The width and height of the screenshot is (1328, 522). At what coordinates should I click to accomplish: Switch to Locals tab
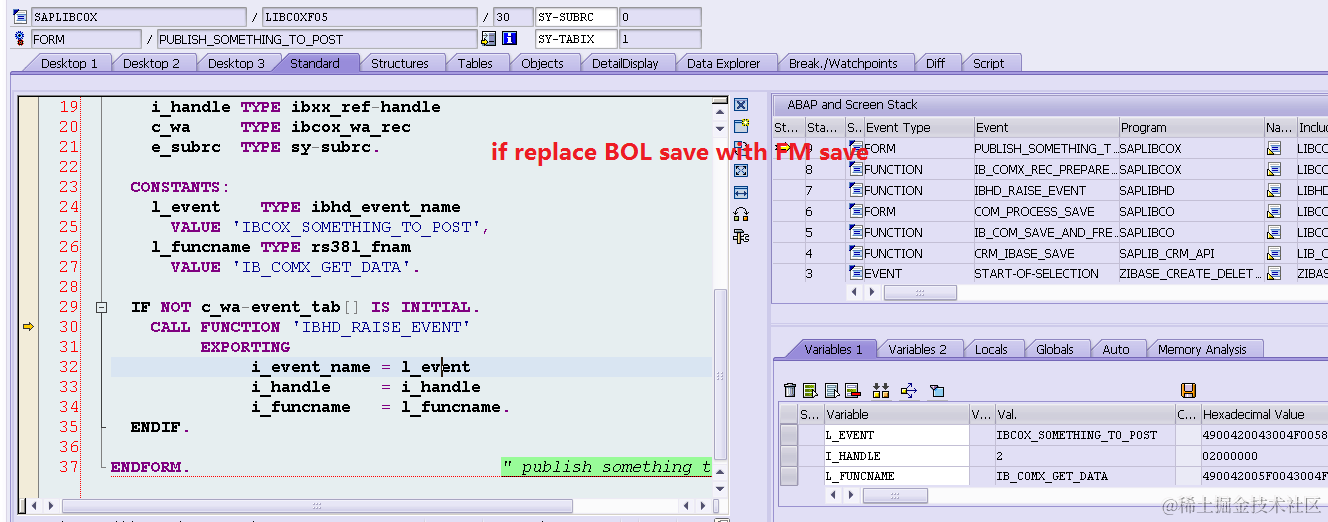point(991,349)
